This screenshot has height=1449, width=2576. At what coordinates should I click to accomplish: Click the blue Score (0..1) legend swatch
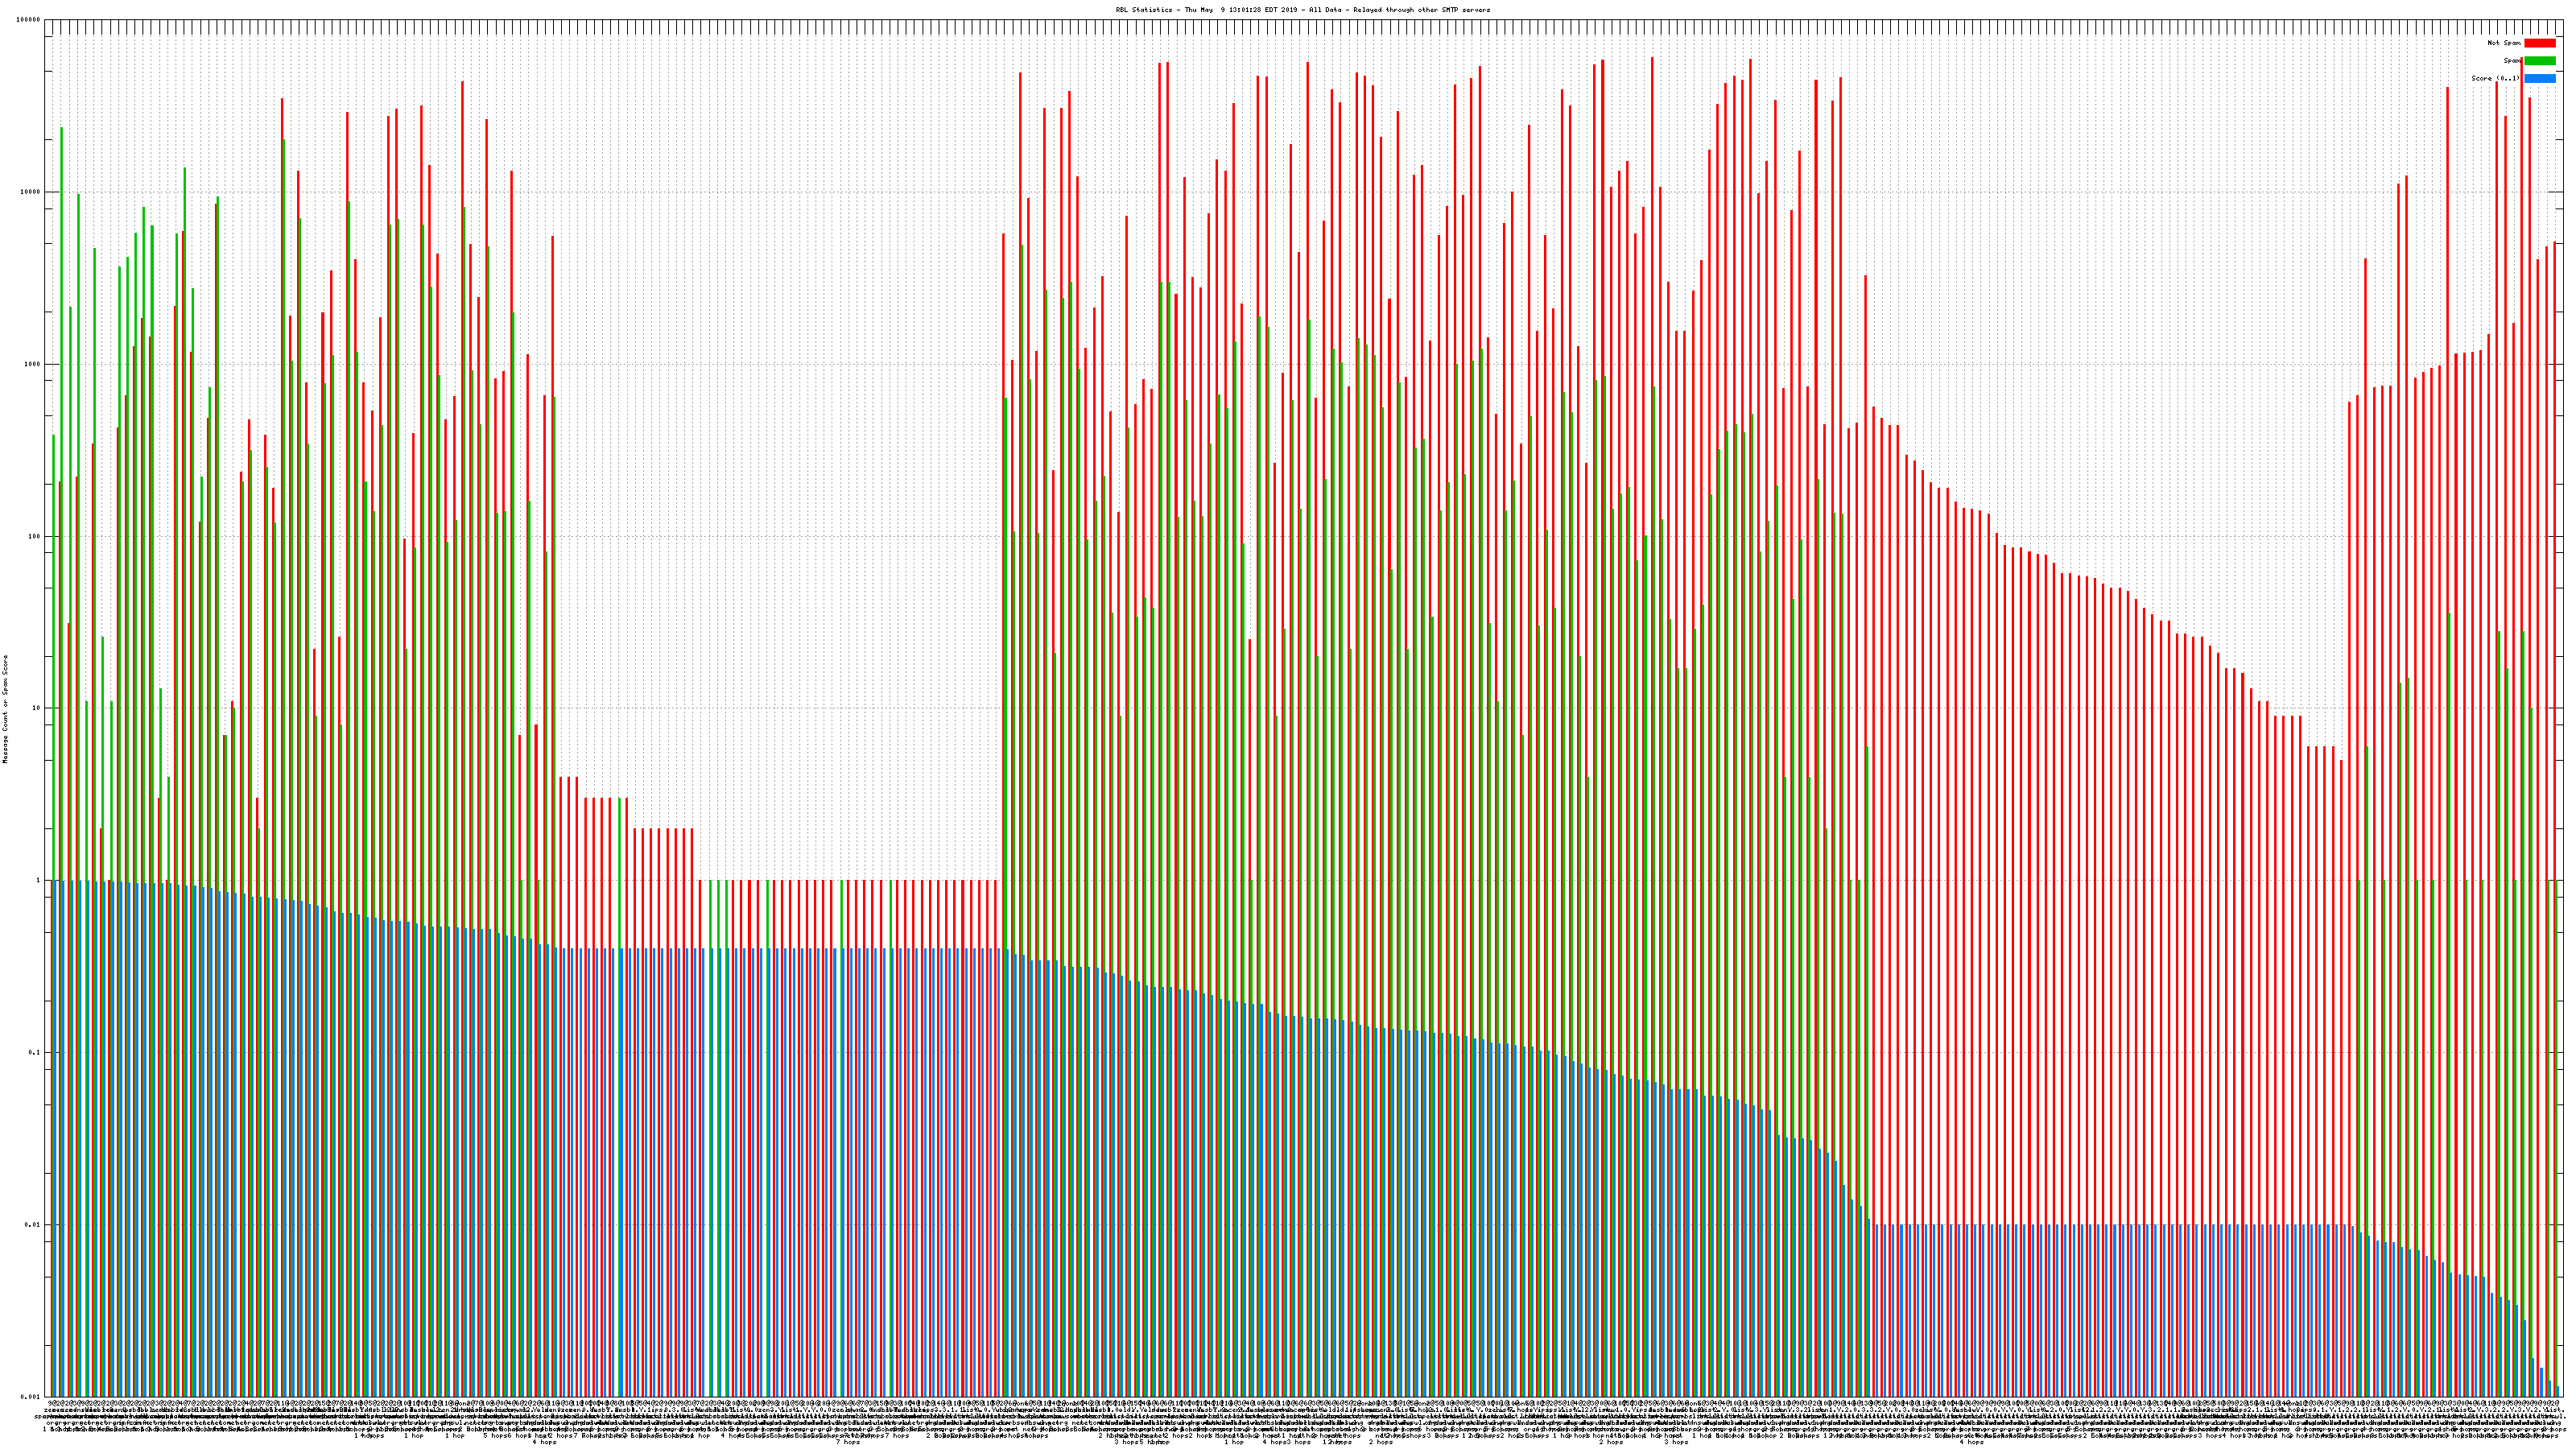(2539, 78)
